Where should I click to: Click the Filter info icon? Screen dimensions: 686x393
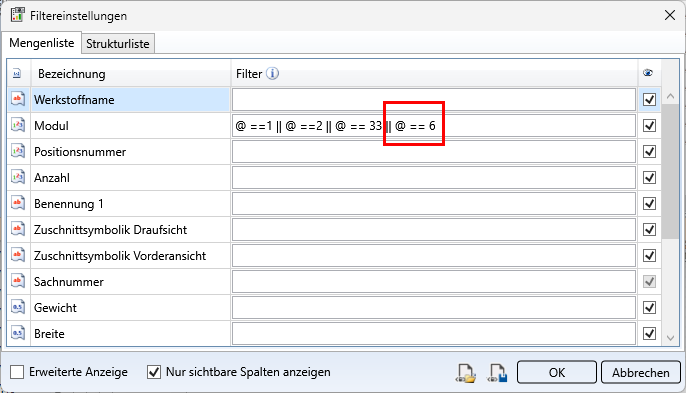point(272,74)
